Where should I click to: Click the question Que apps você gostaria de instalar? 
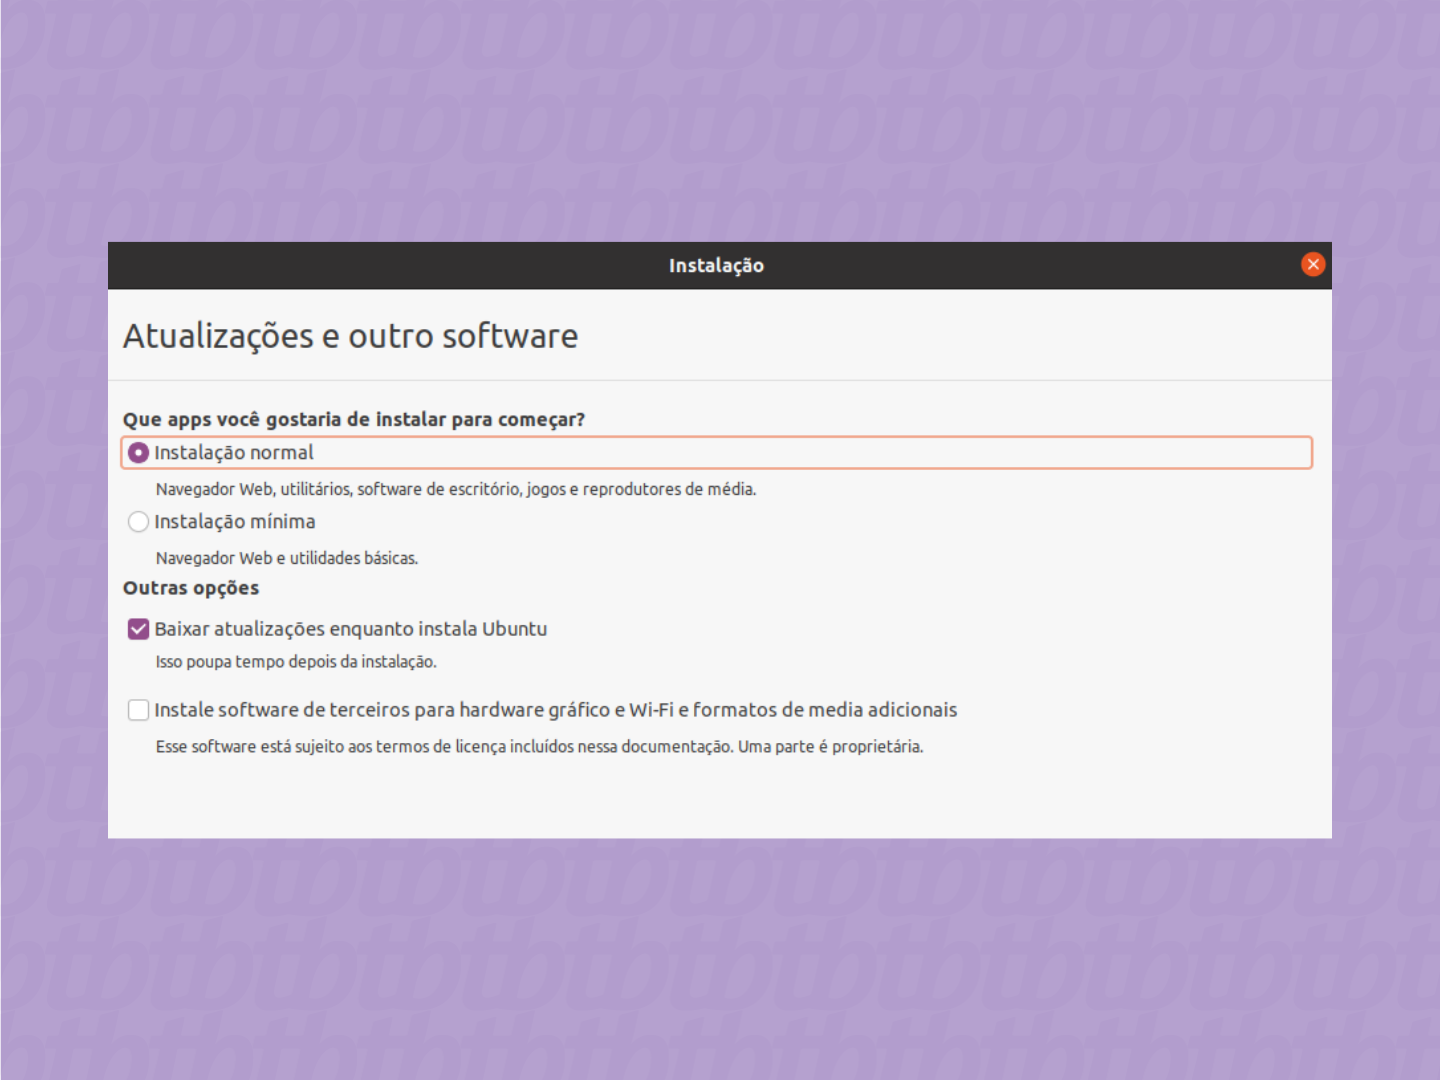354,419
